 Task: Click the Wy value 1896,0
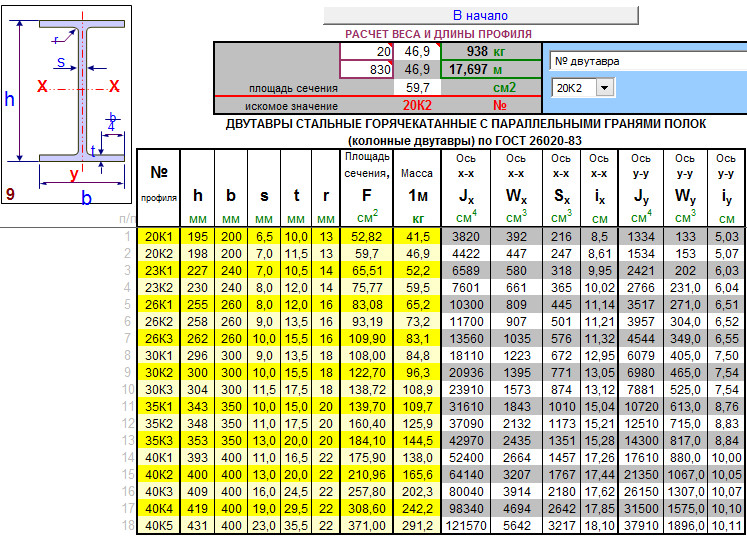685,526
